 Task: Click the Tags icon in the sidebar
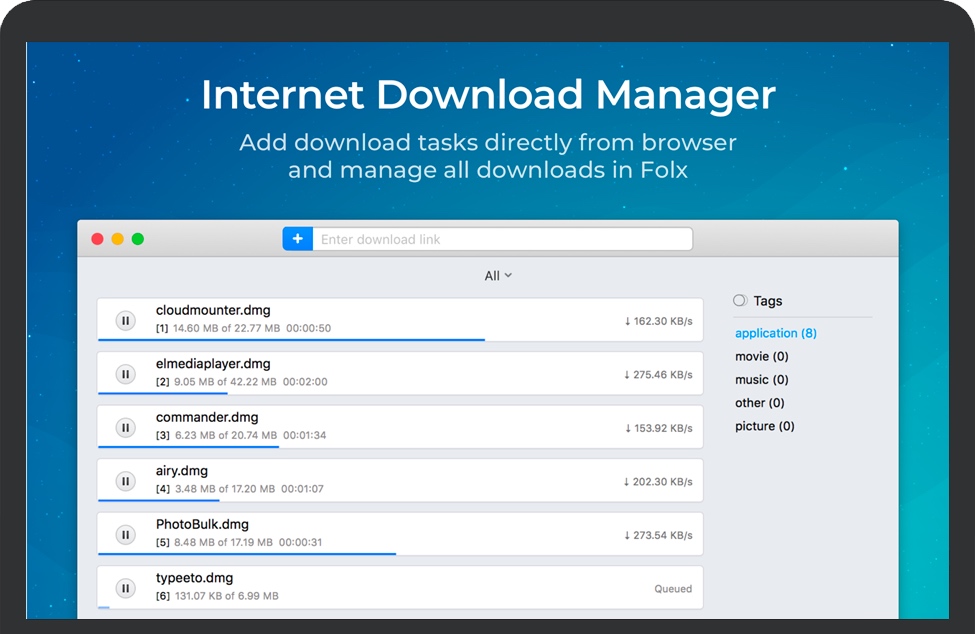[x=740, y=300]
